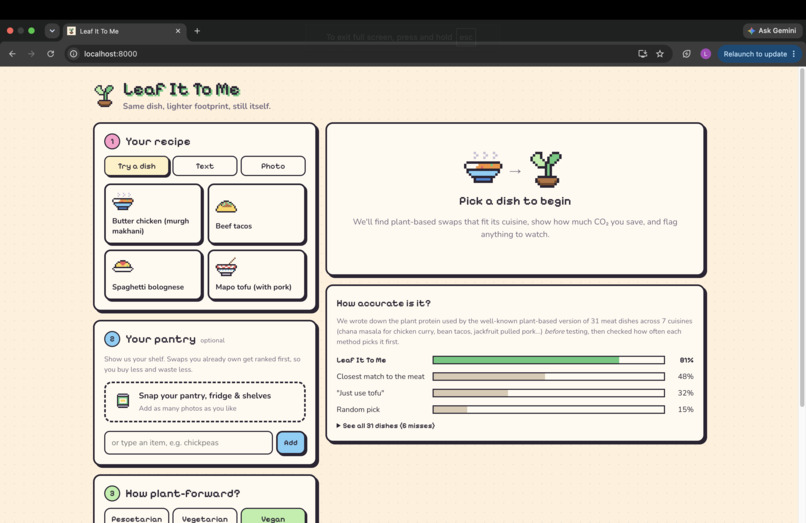The width and height of the screenshot is (806, 523).
Task: Close the Leaf It To Me tab
Action: [x=178, y=31]
